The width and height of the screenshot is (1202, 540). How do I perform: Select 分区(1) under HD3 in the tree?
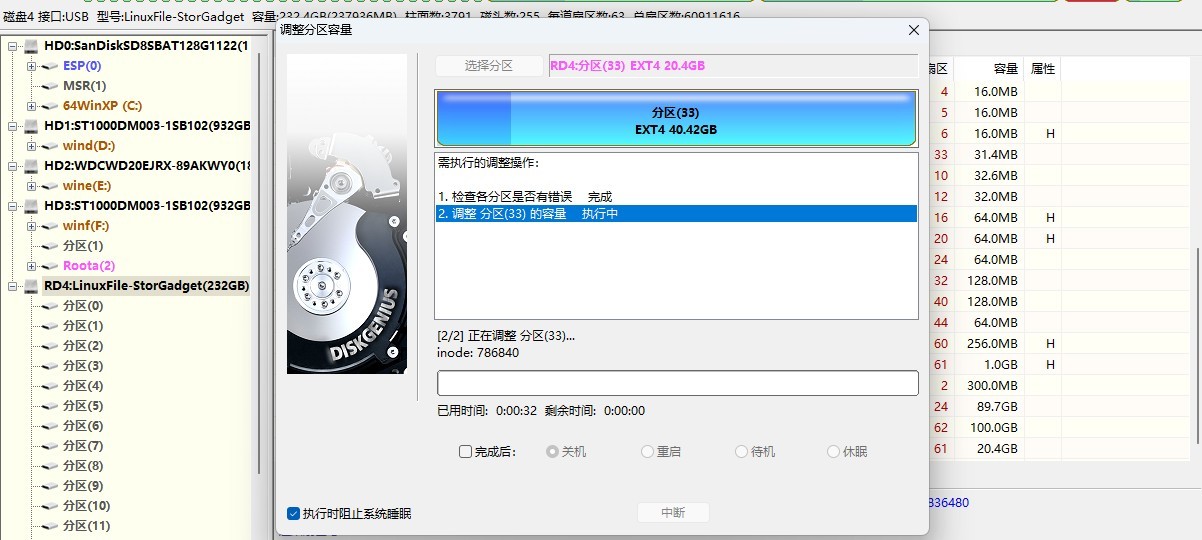pos(82,246)
